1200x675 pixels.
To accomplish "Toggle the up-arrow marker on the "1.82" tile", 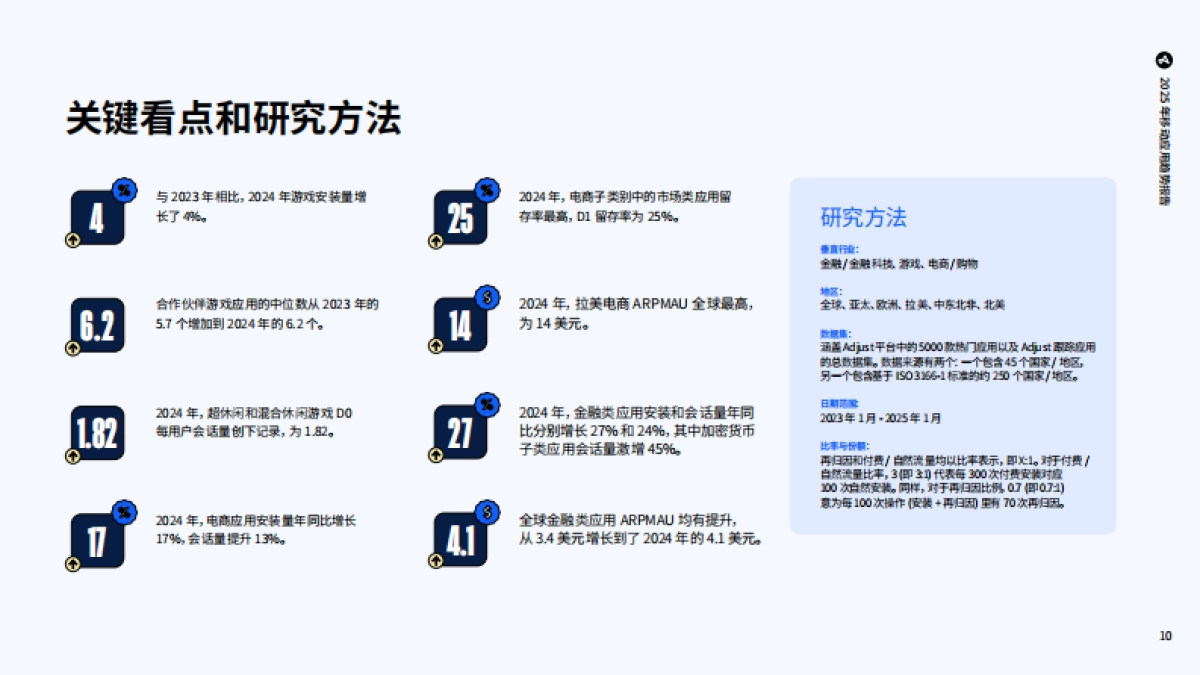I will 72,456.
